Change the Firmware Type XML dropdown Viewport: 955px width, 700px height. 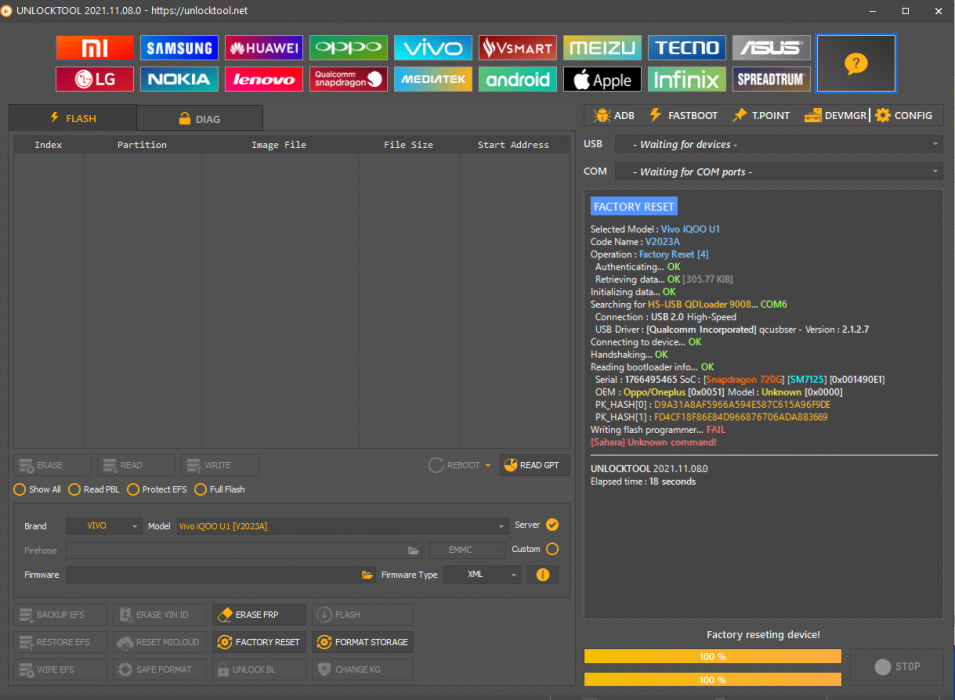pos(482,574)
